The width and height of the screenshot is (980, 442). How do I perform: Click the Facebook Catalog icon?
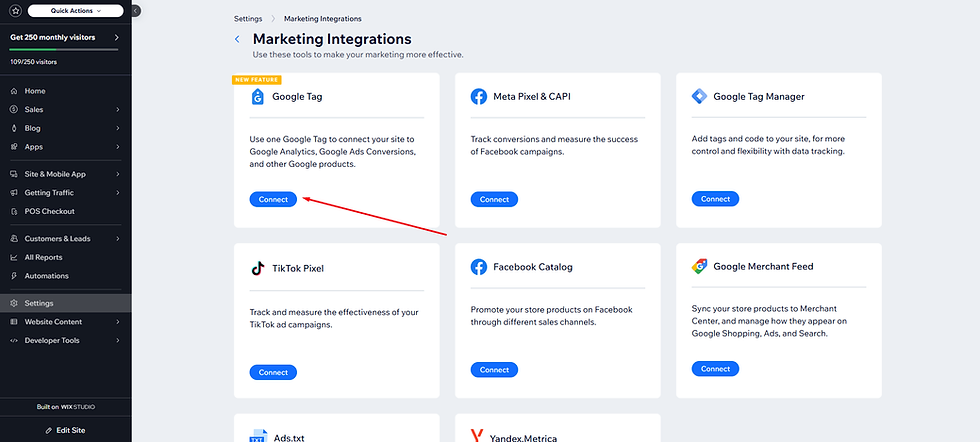pos(479,267)
